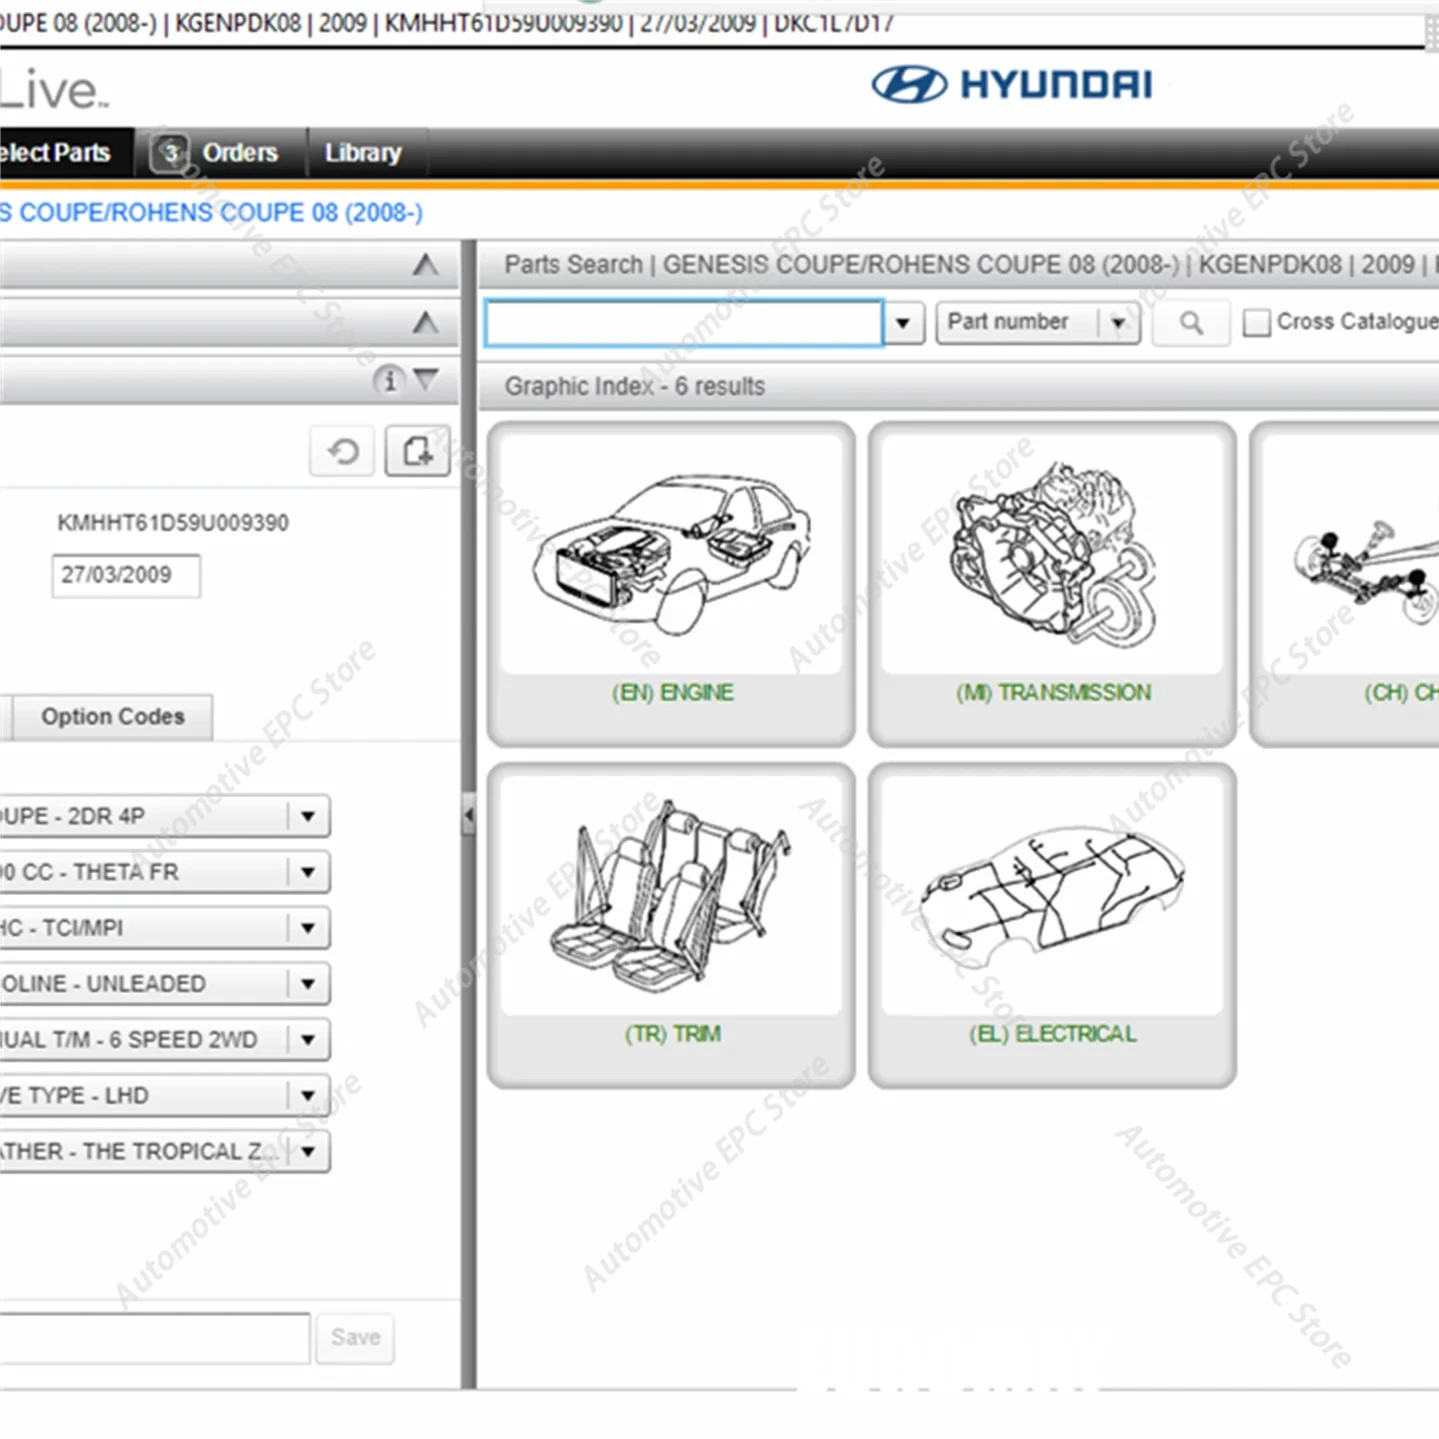Expand the THETA FR engine option dropdown

click(307, 872)
